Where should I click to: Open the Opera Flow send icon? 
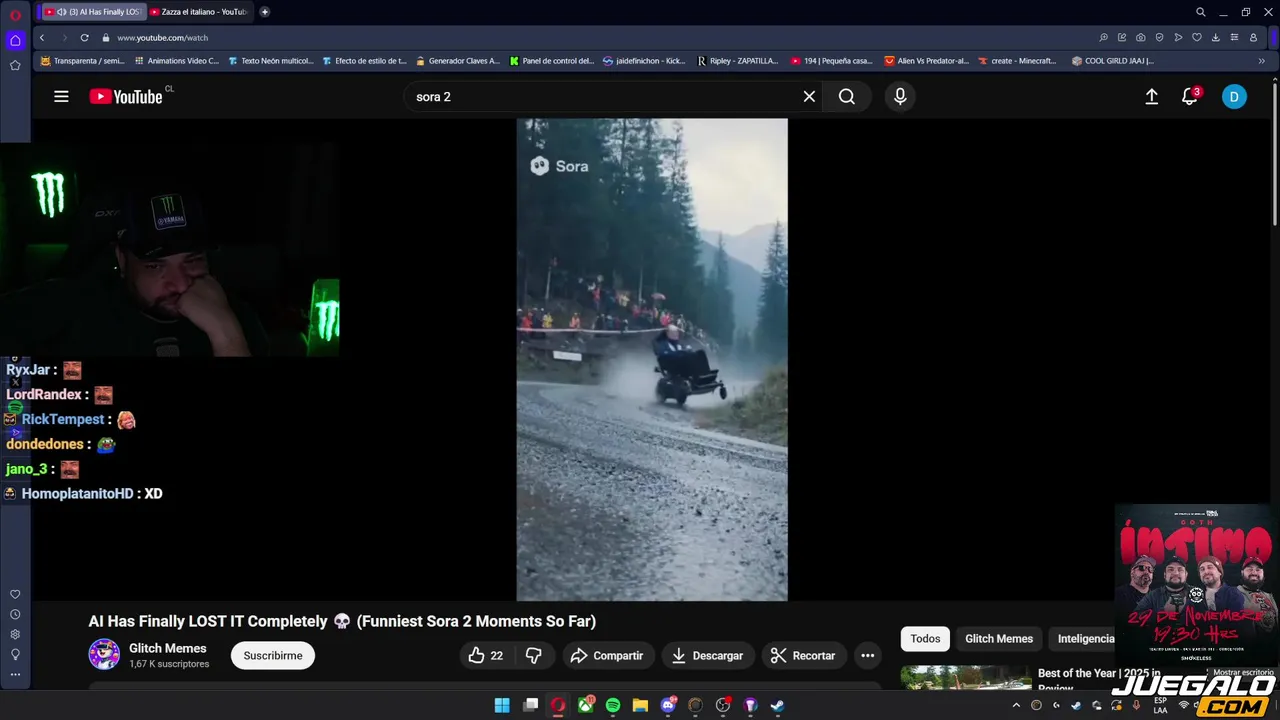pos(1178,37)
